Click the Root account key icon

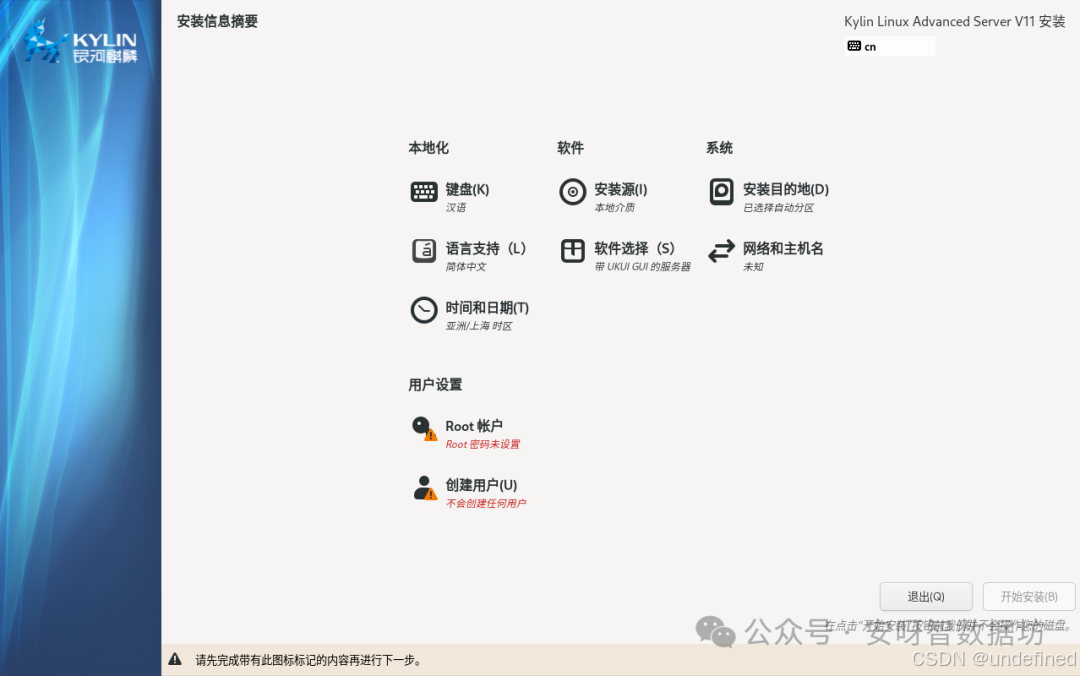tap(424, 428)
